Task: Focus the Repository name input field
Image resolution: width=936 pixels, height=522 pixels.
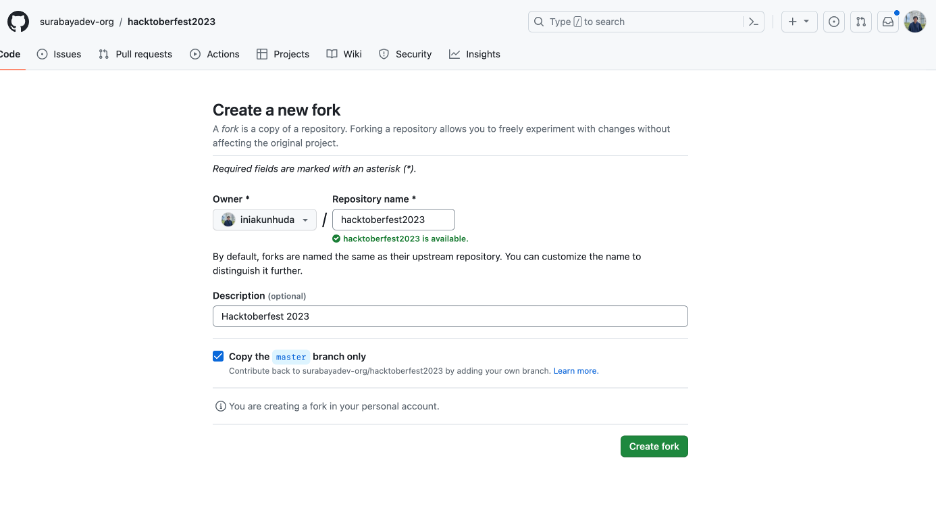Action: click(x=393, y=220)
